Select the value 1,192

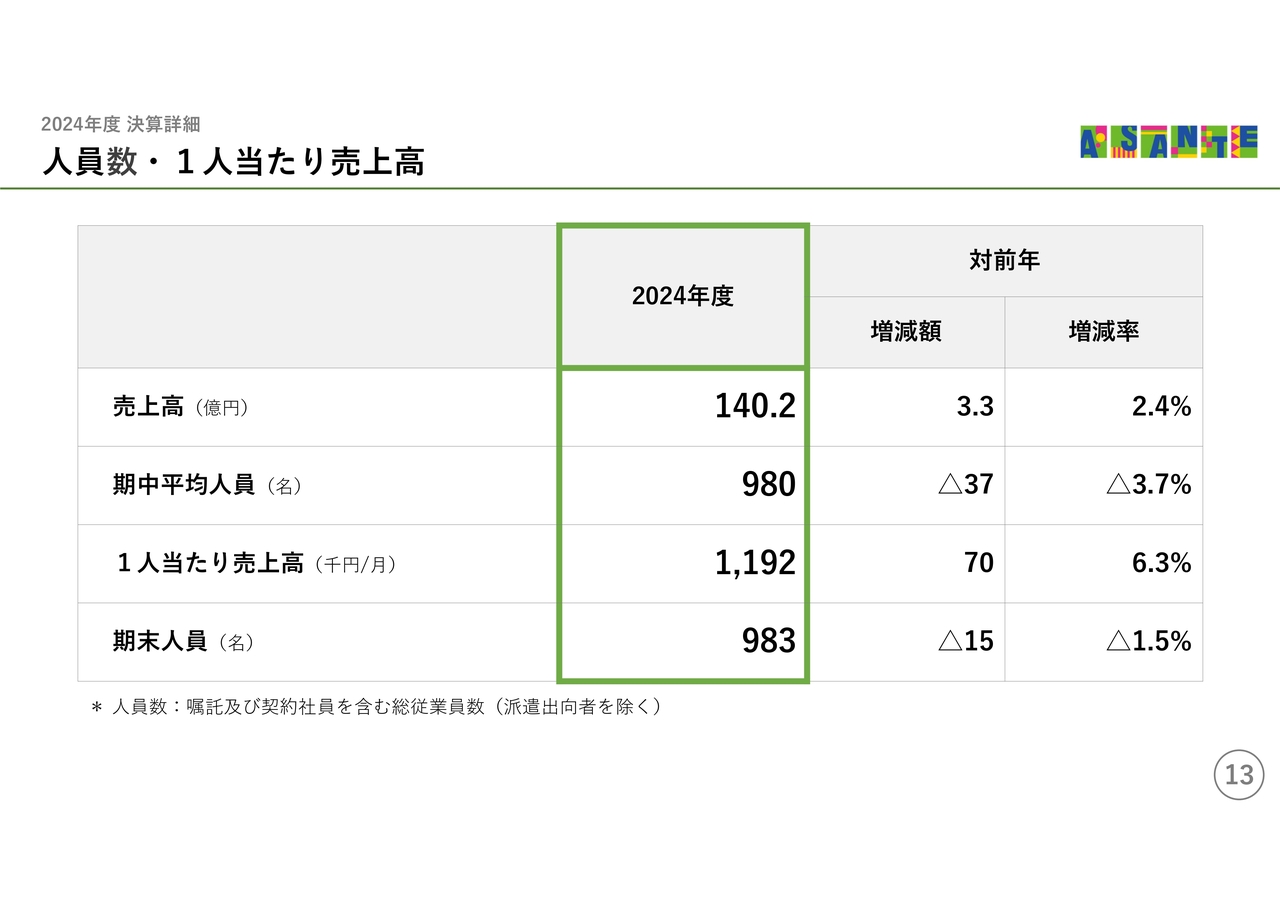755,563
